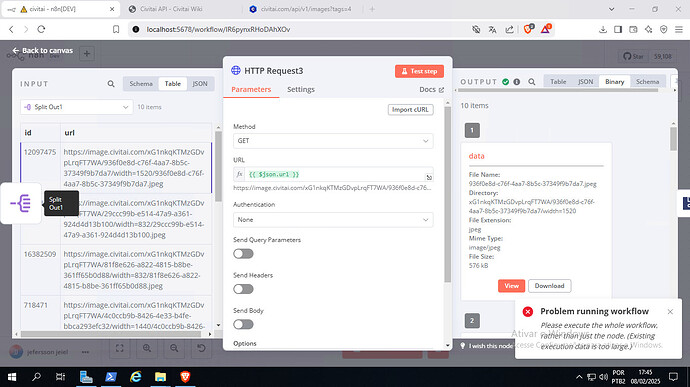Open the Method dropdown showing GET
Viewport: 690px width, 387px height.
(333, 141)
